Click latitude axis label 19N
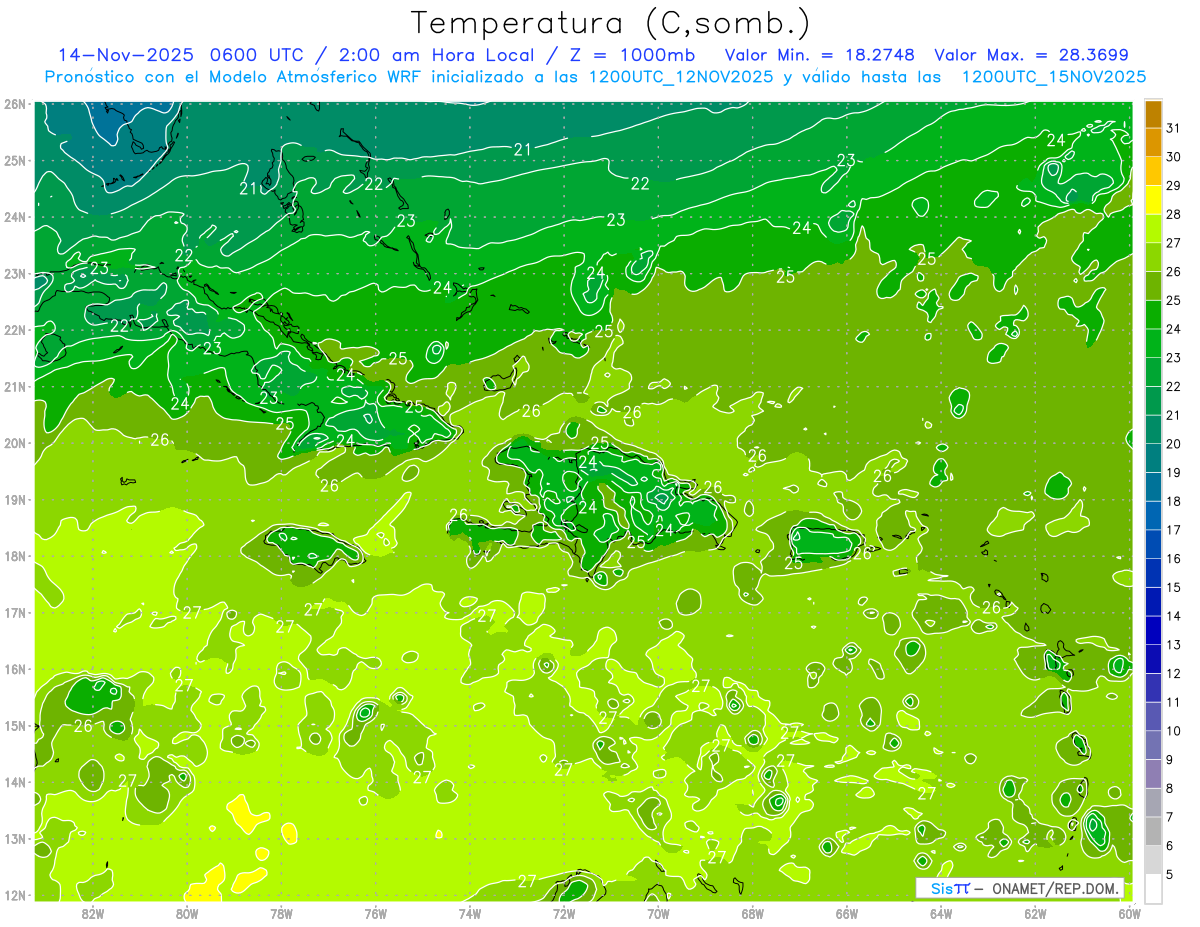1200x927 pixels. click(x=15, y=499)
